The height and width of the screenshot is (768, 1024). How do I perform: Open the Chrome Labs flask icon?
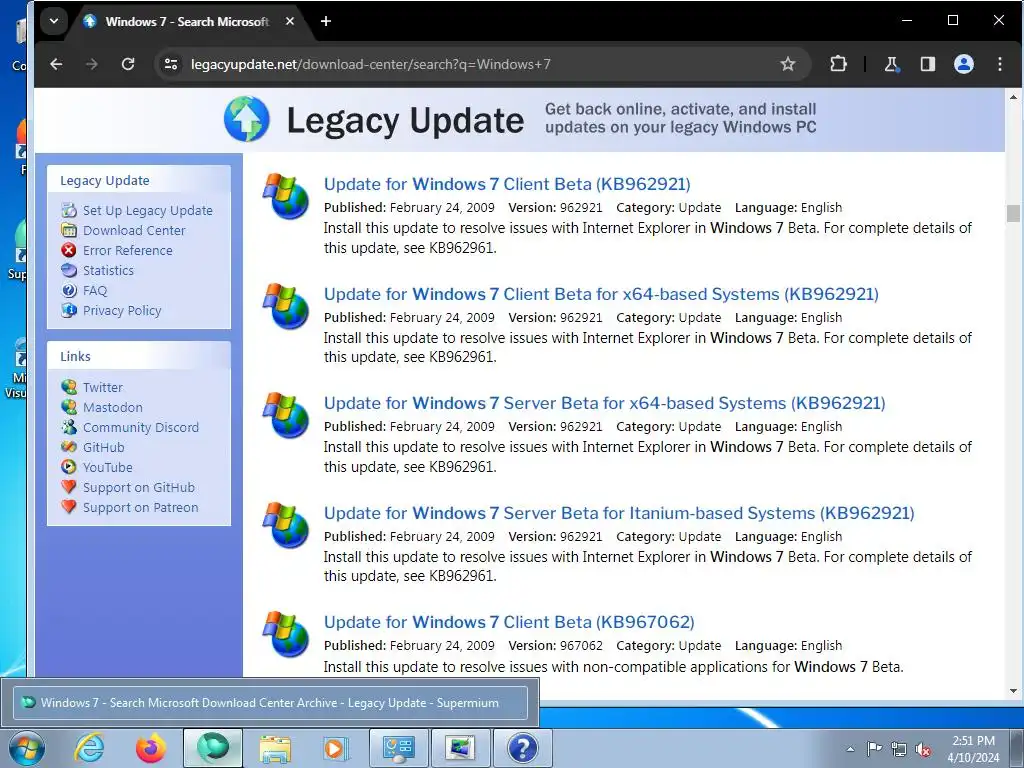tap(891, 64)
